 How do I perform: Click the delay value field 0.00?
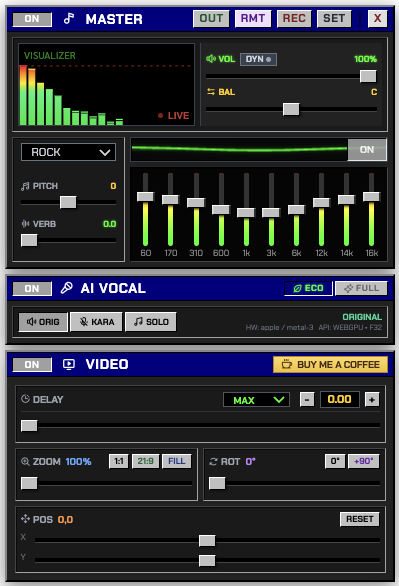tap(340, 400)
